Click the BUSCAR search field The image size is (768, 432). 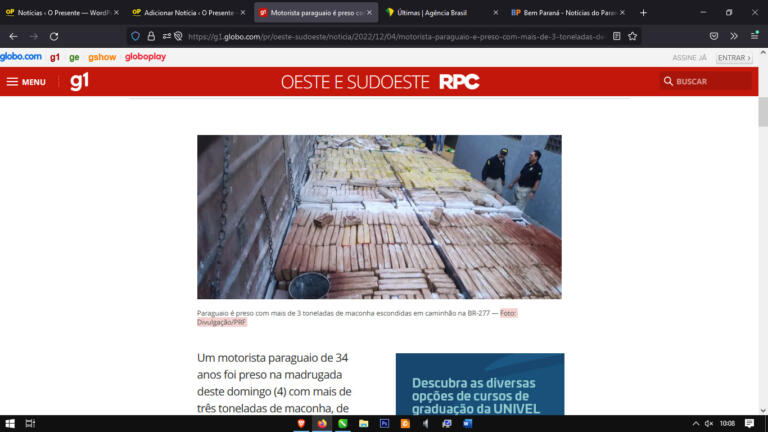pyautogui.click(x=705, y=81)
